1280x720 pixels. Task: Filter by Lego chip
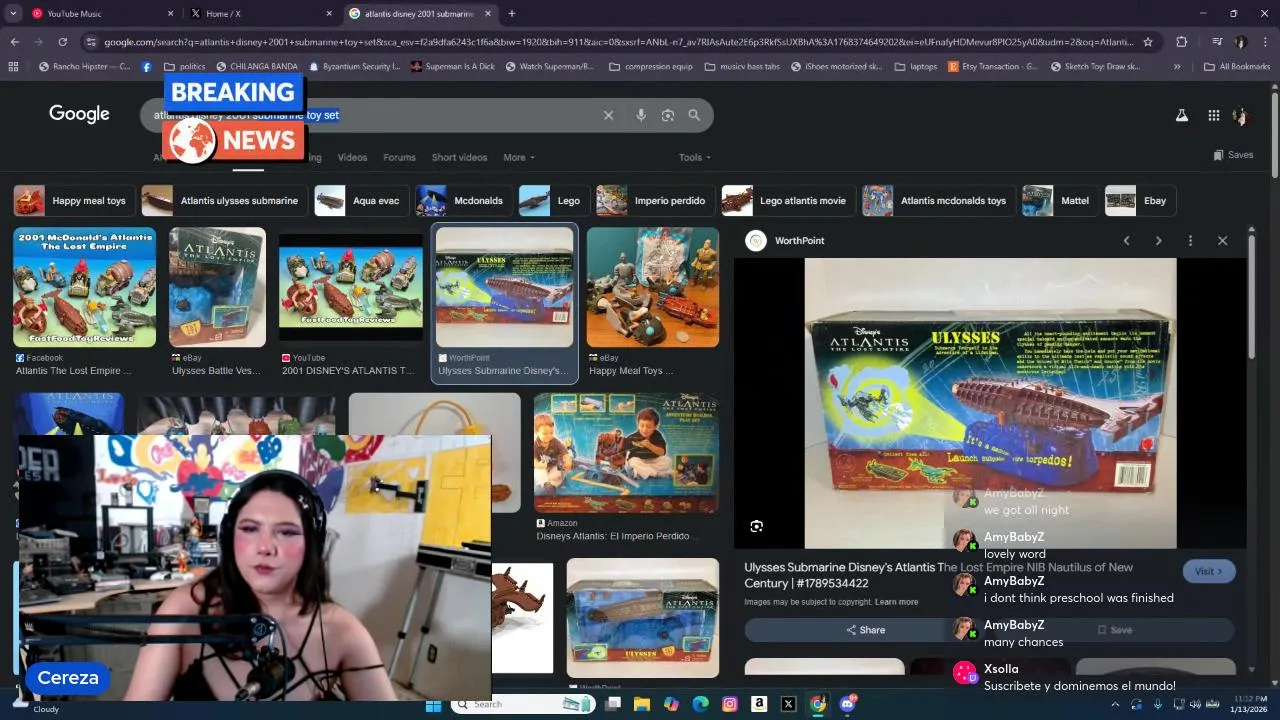(553, 201)
